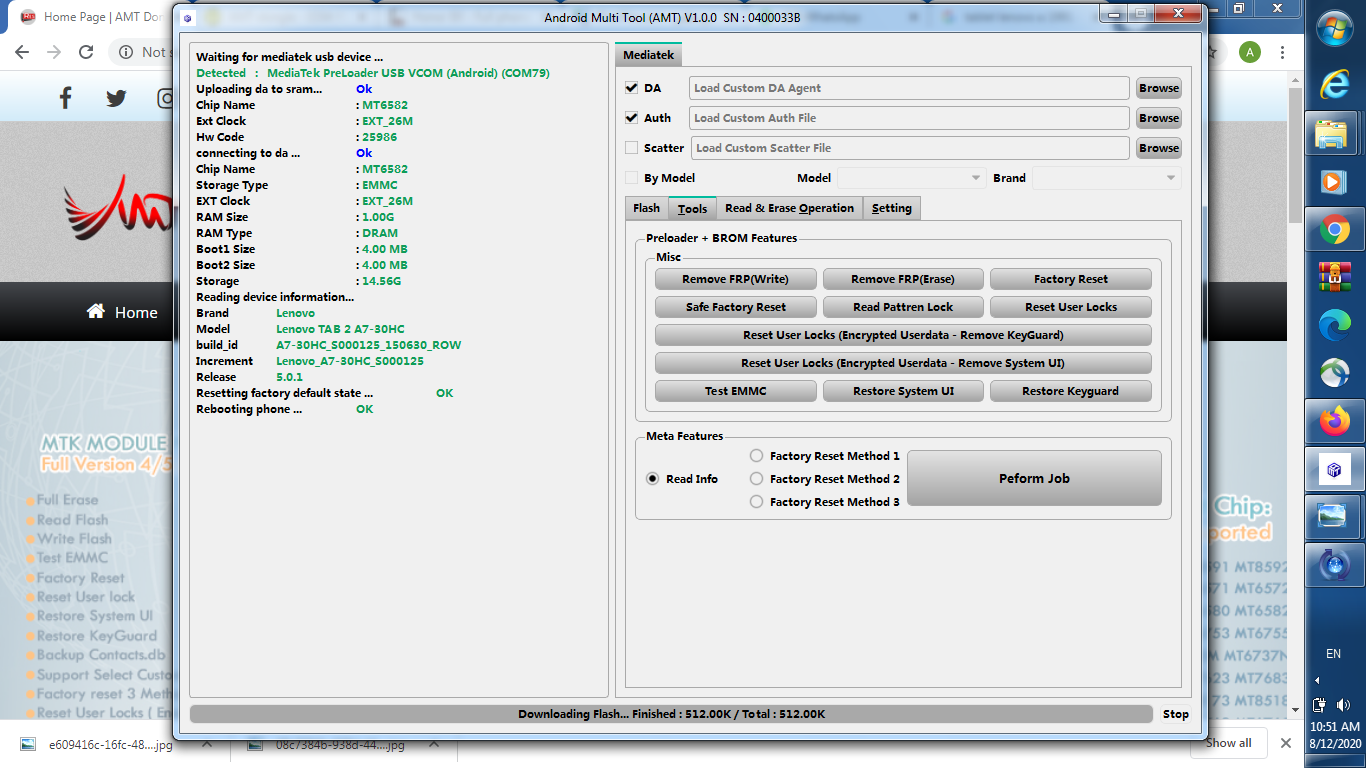Viewport: 1366px width, 768px height.
Task: Click Read Pattren Lock button
Action: [903, 307]
